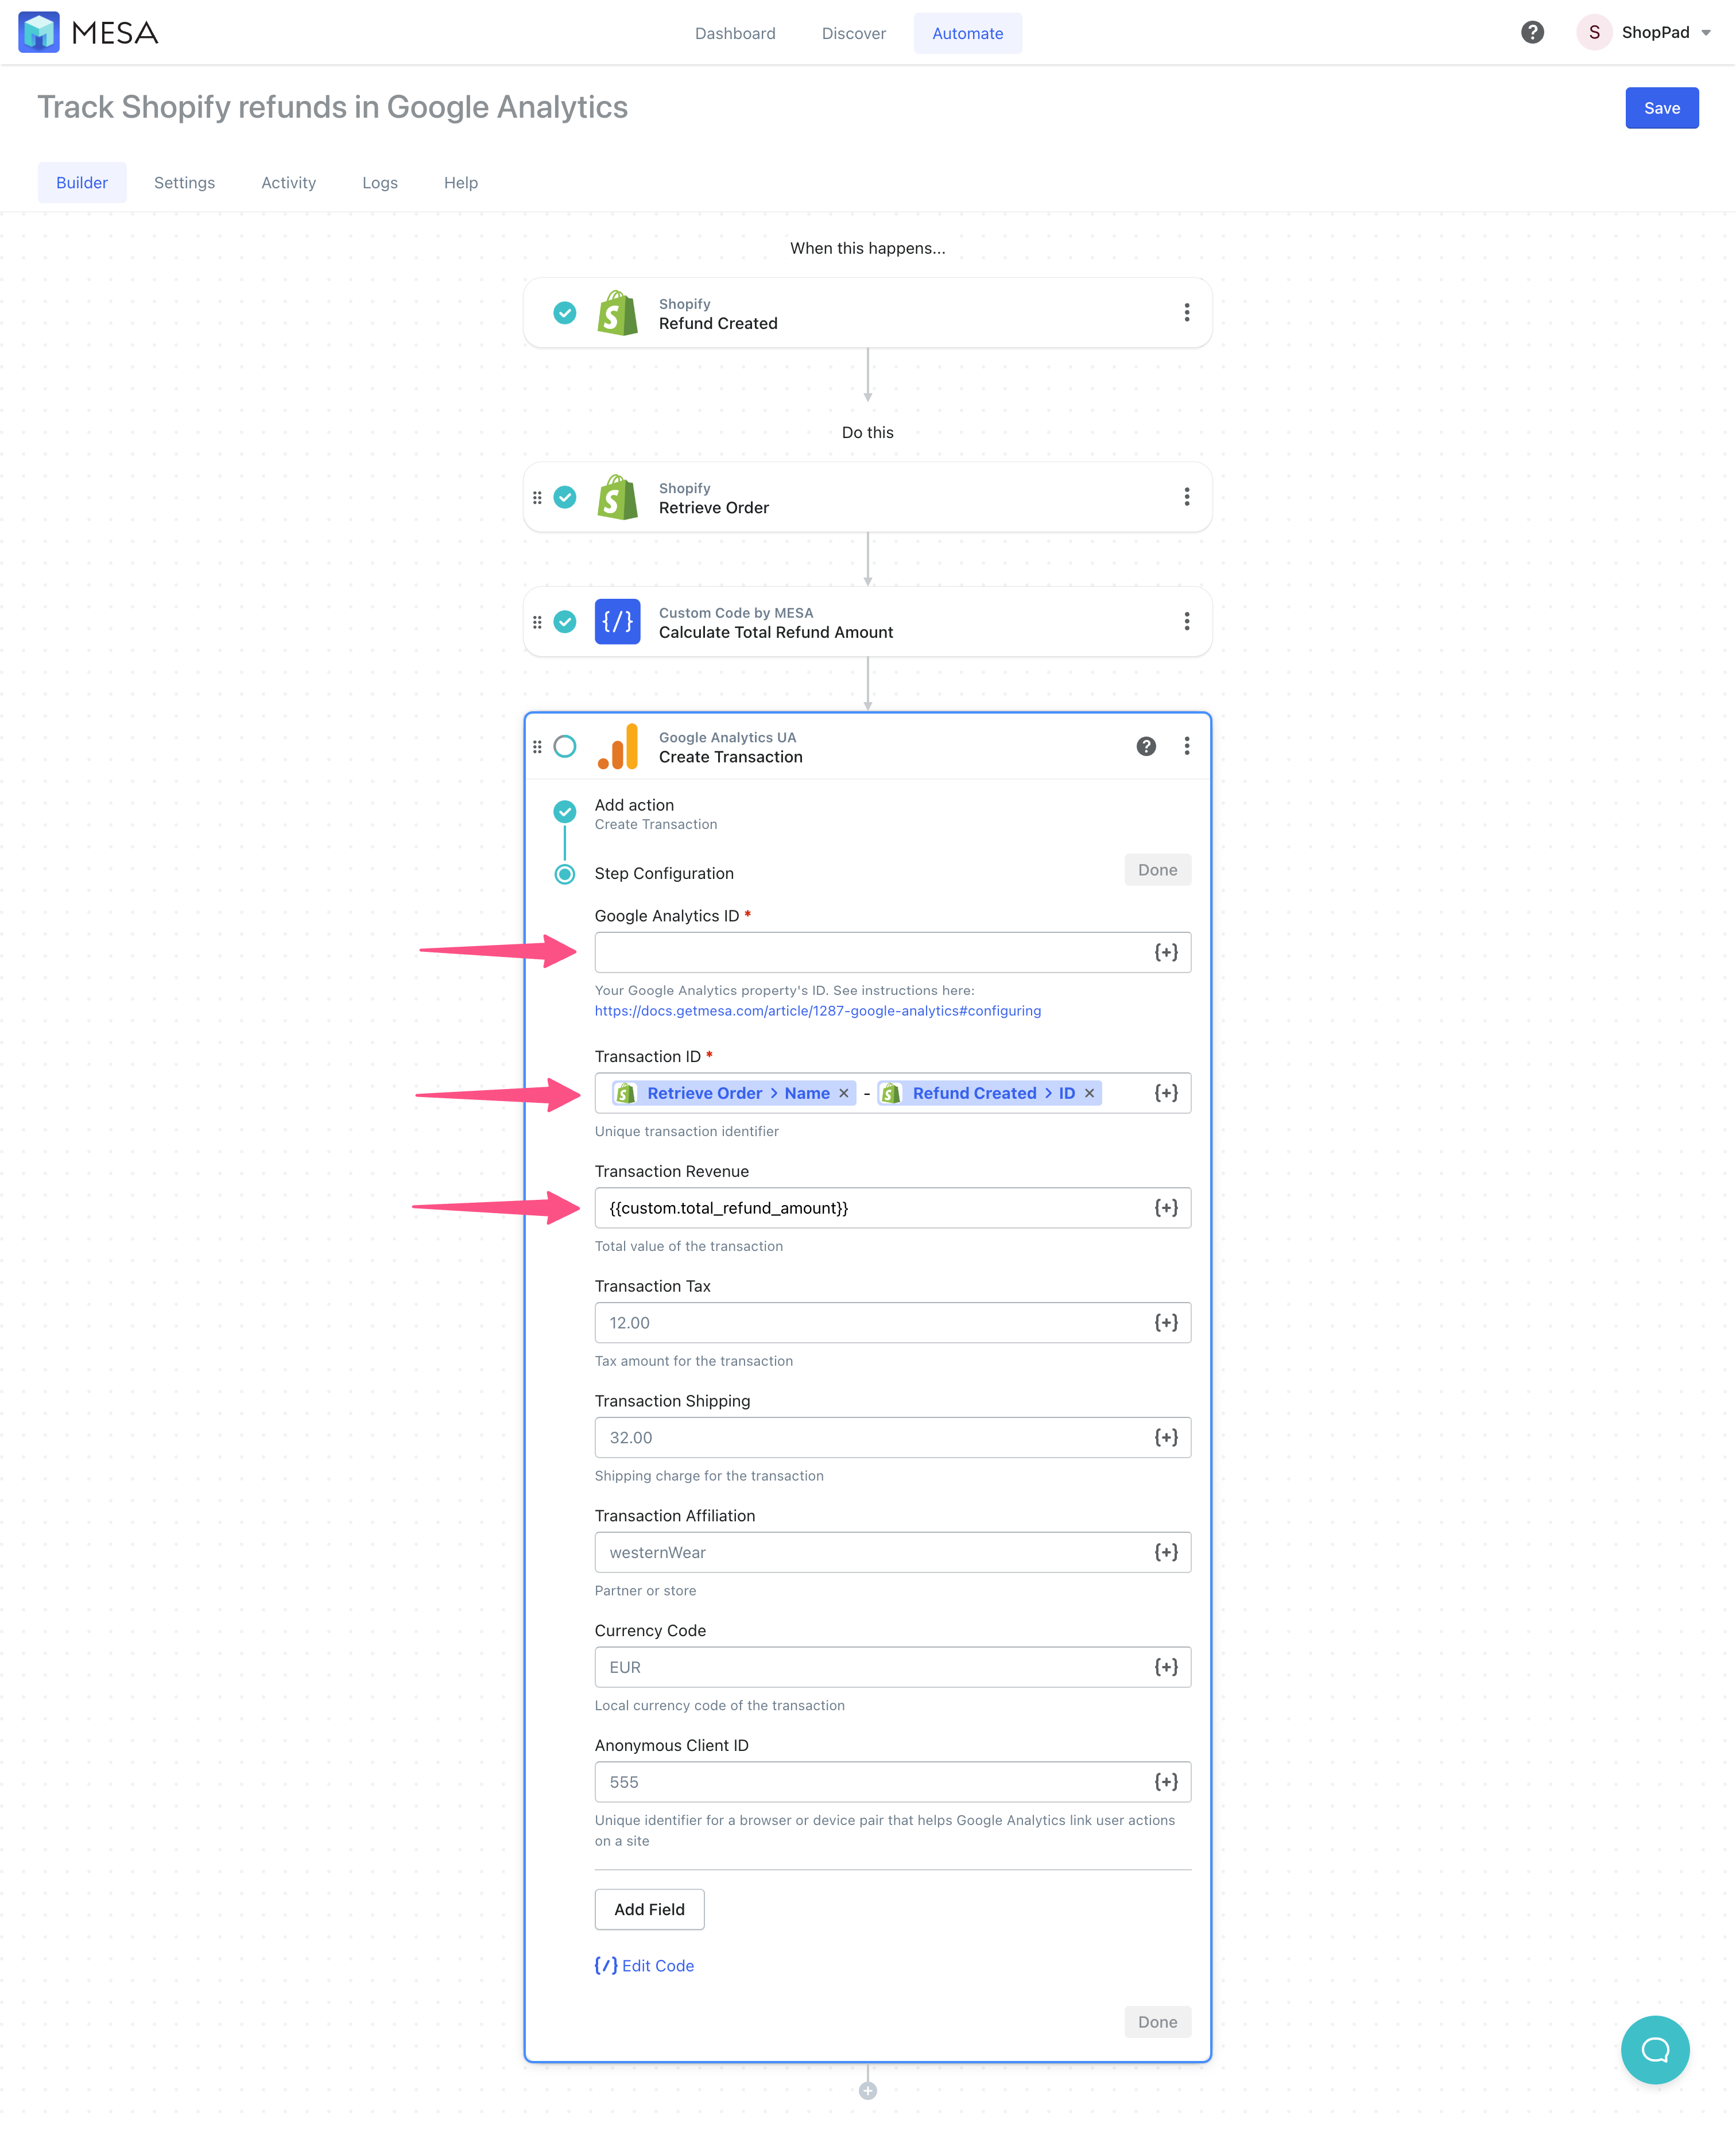The width and height of the screenshot is (1736, 2131).
Task: Open Calculate Total Refund Amount options menu
Action: coord(1187,621)
